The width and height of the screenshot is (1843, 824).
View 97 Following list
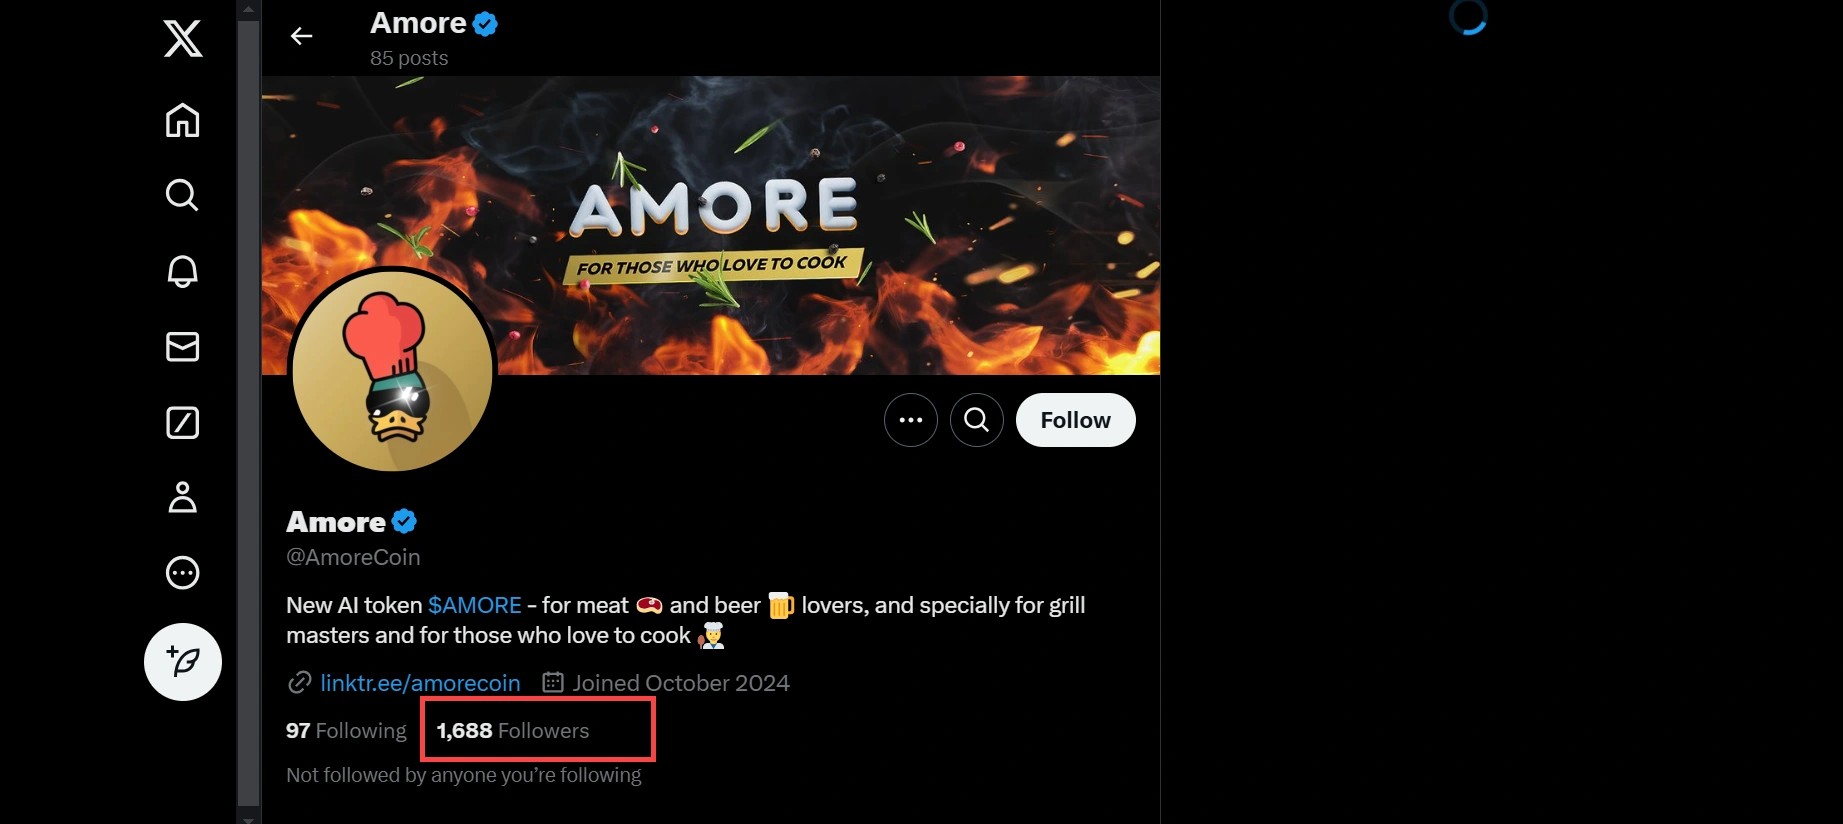[x=346, y=731]
